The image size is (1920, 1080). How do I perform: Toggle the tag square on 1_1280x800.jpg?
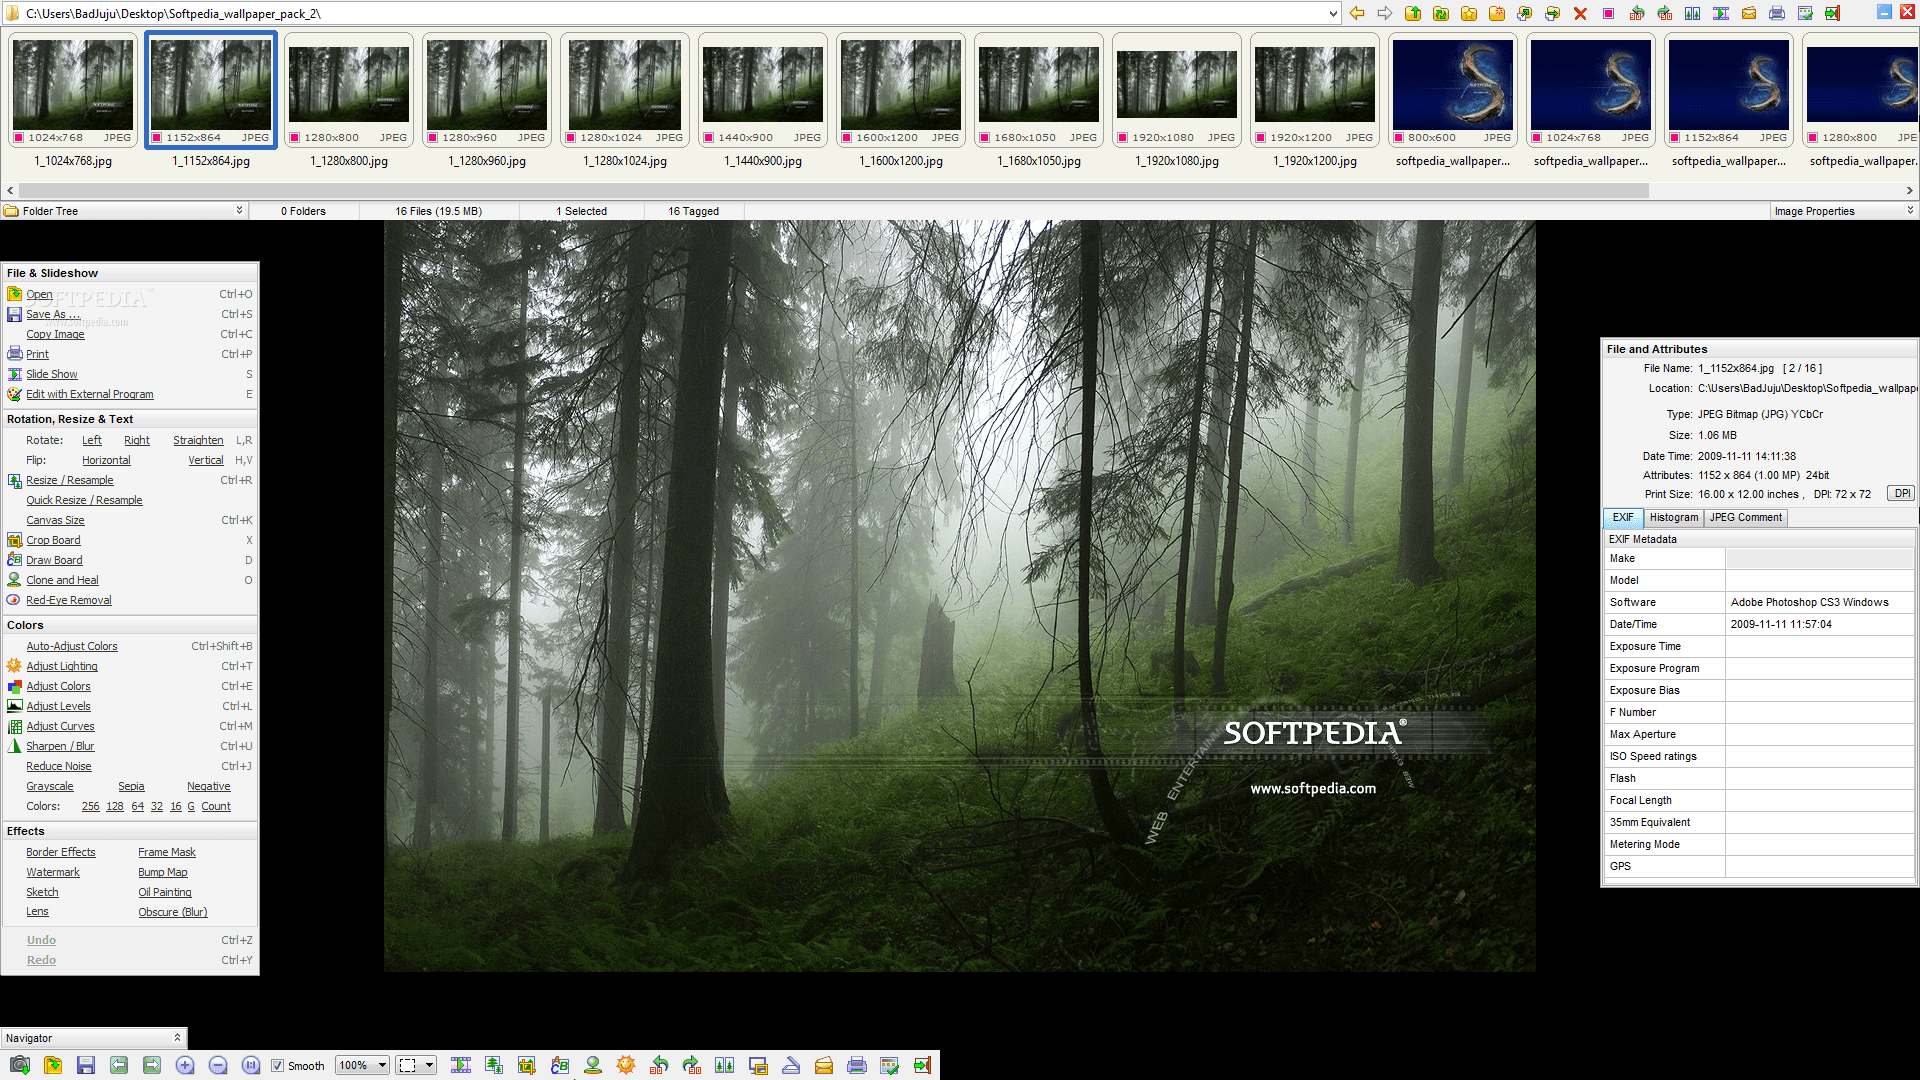[x=293, y=138]
